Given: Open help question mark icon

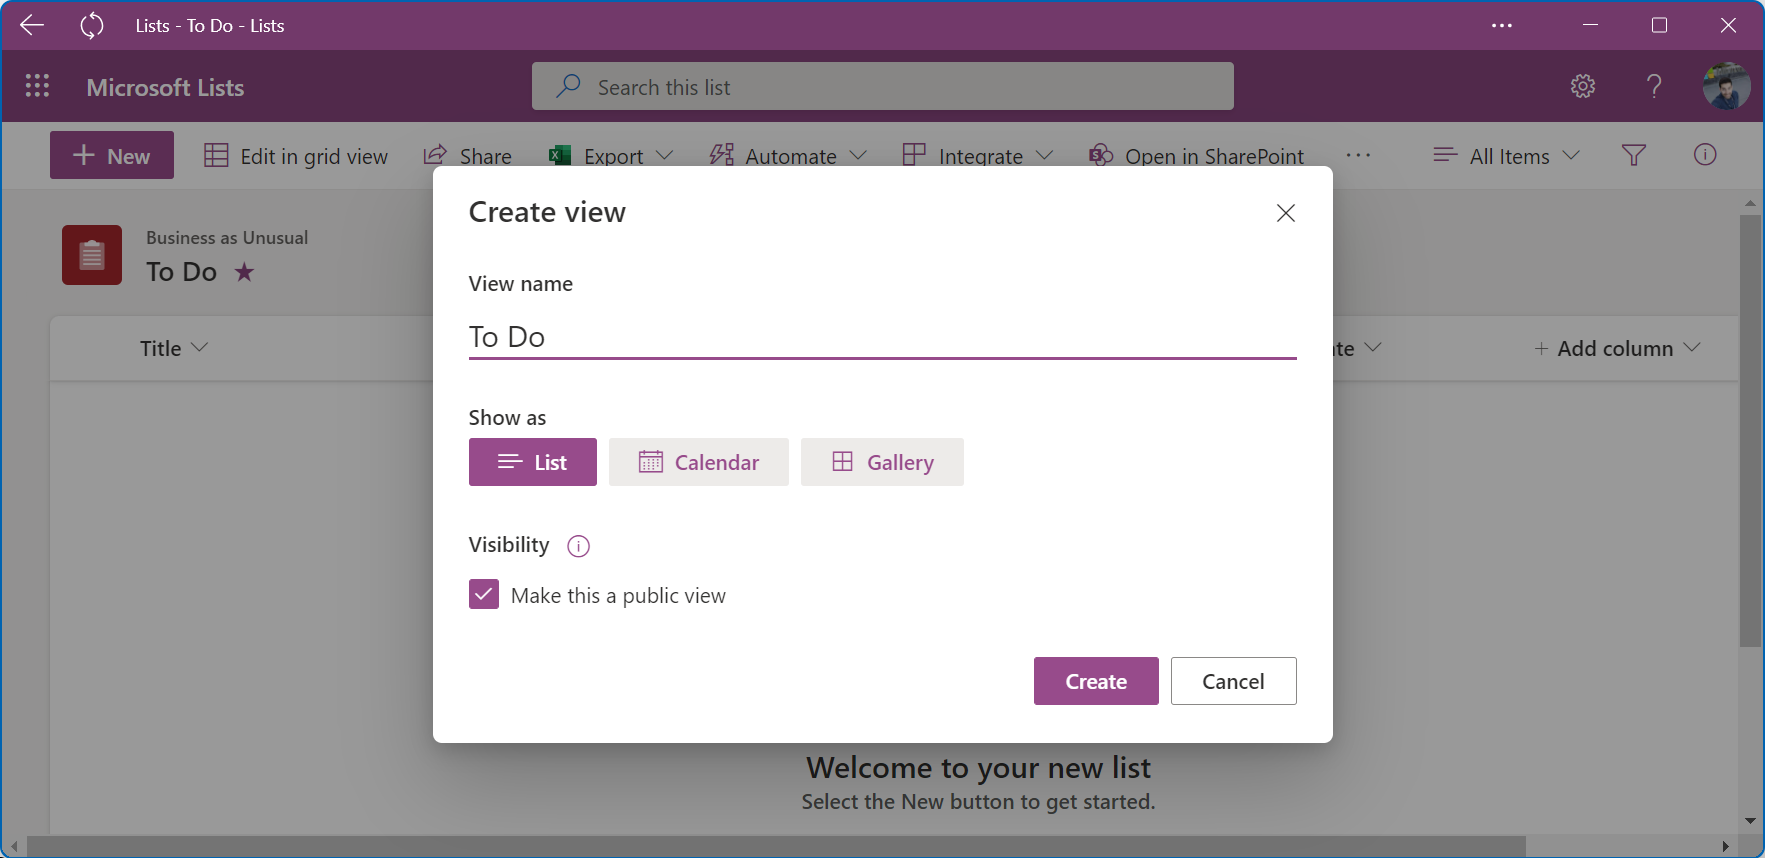Looking at the screenshot, I should [1654, 87].
